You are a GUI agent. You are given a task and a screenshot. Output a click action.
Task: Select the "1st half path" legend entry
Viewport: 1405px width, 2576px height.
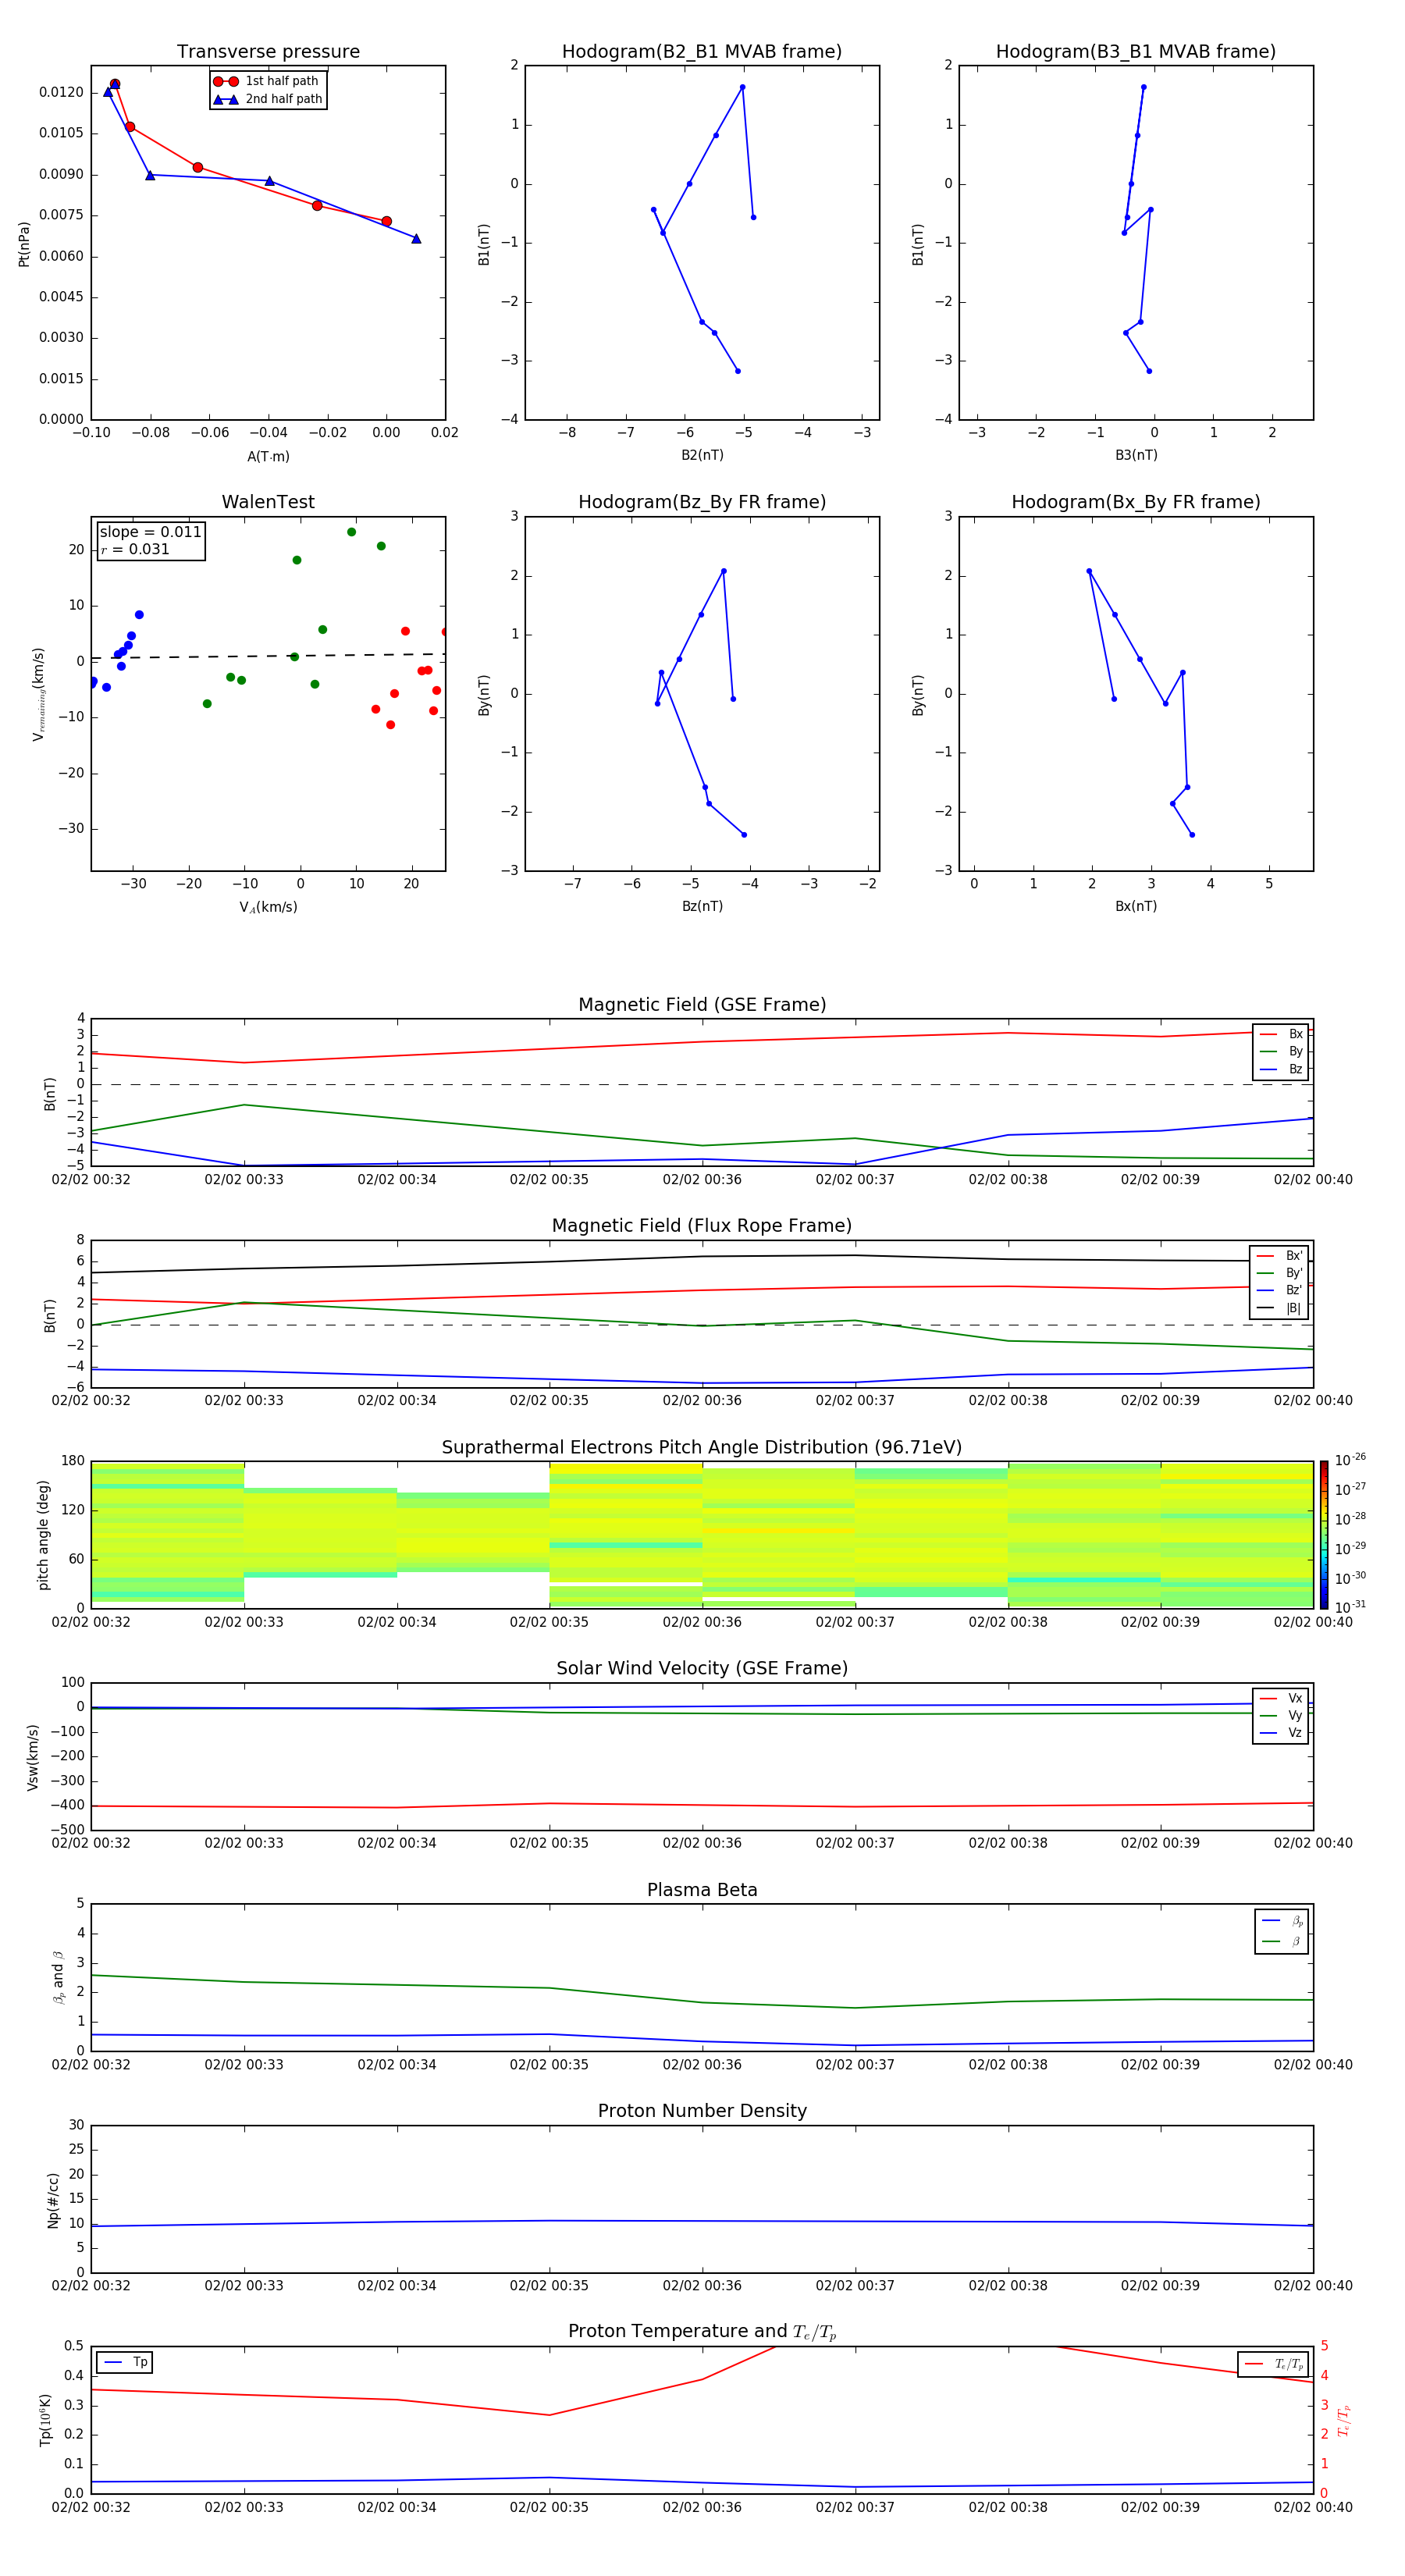point(268,81)
